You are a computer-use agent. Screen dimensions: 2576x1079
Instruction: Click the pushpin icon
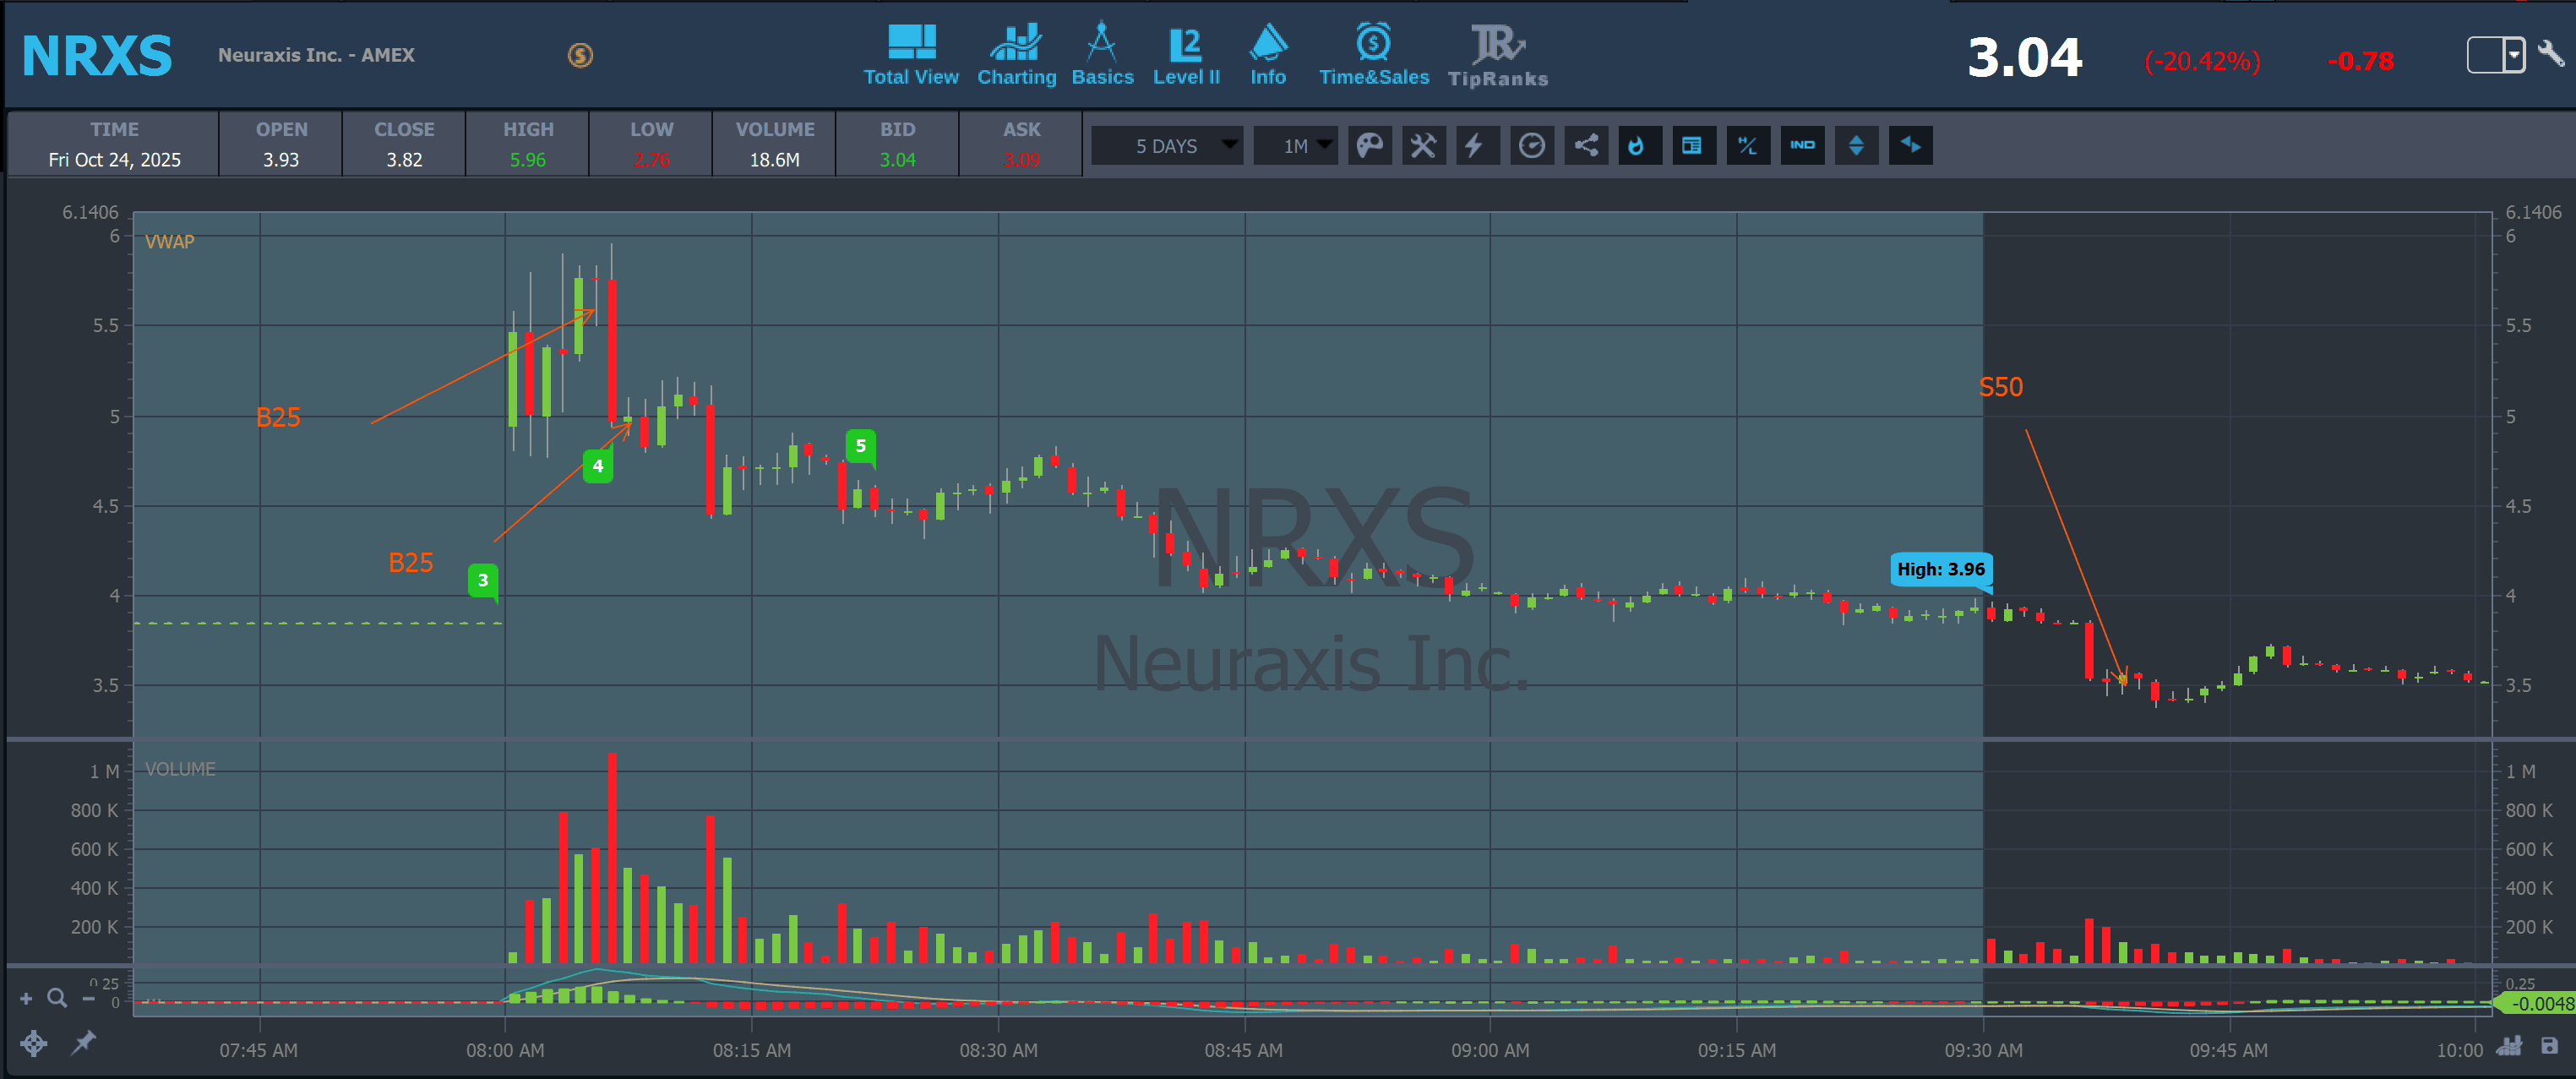coord(84,1043)
